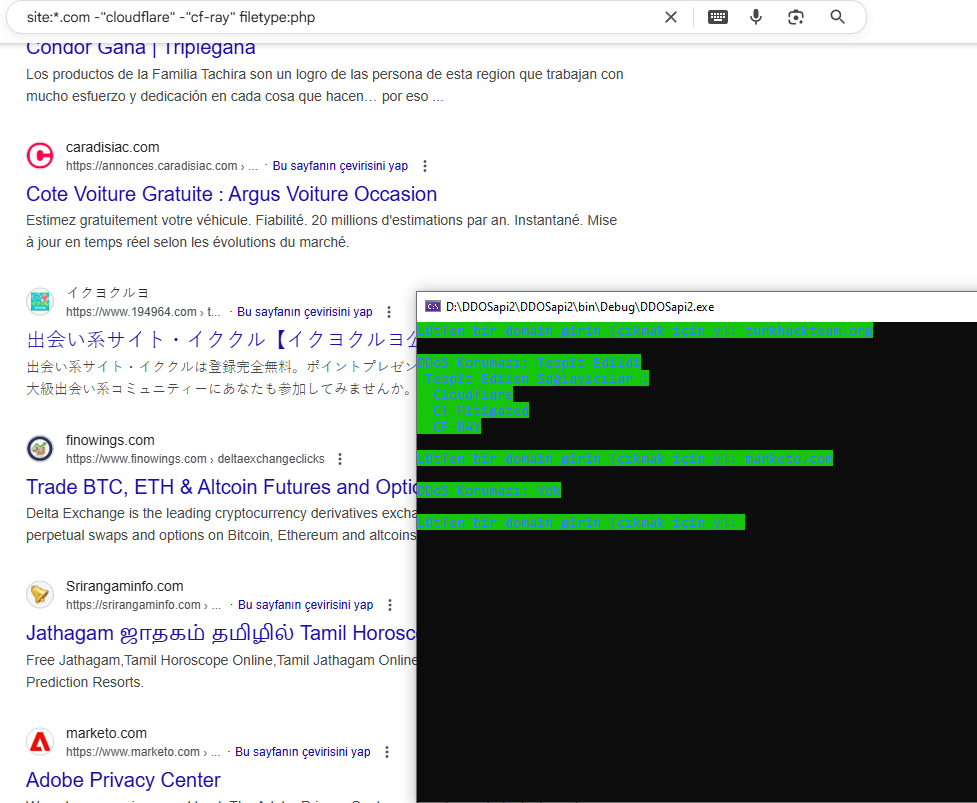977x803 pixels.
Task: Open the on-screen keyboard input tool
Action: (x=717, y=17)
